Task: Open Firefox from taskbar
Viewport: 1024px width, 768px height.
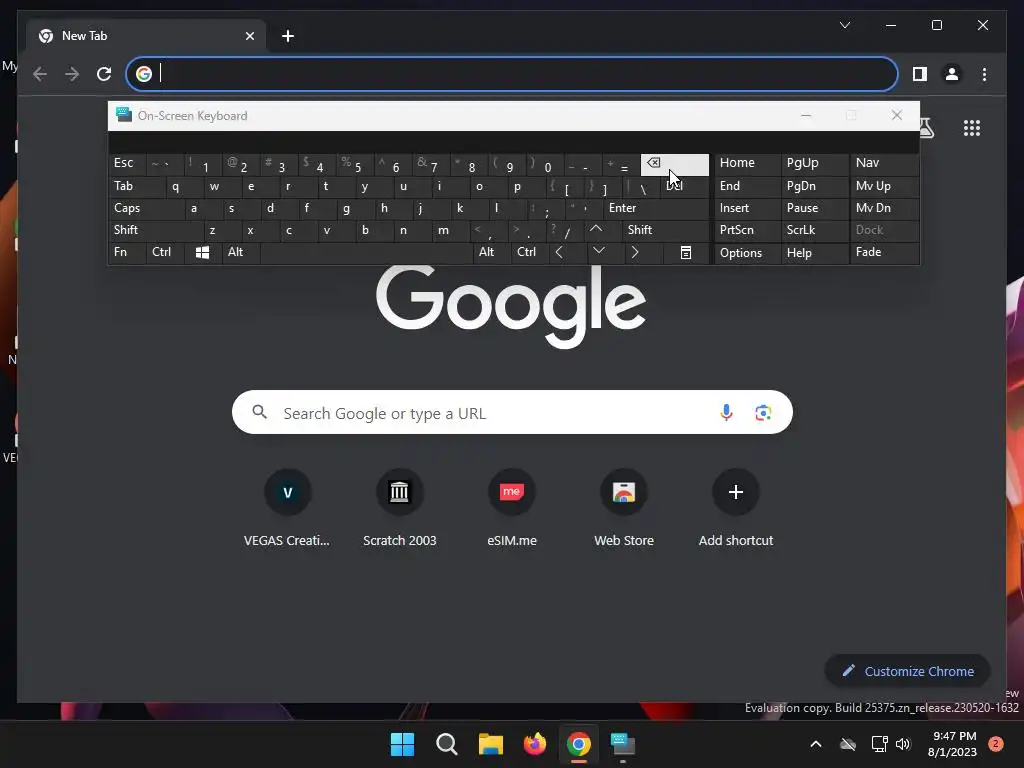Action: pos(535,744)
